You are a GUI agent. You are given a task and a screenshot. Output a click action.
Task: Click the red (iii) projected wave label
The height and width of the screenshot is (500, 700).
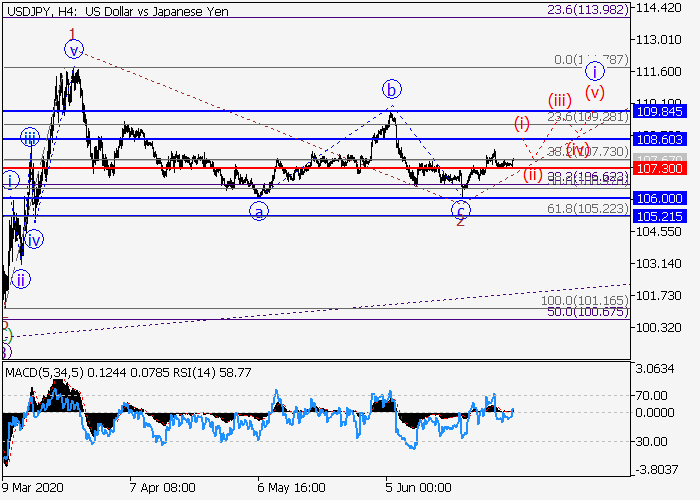559,99
